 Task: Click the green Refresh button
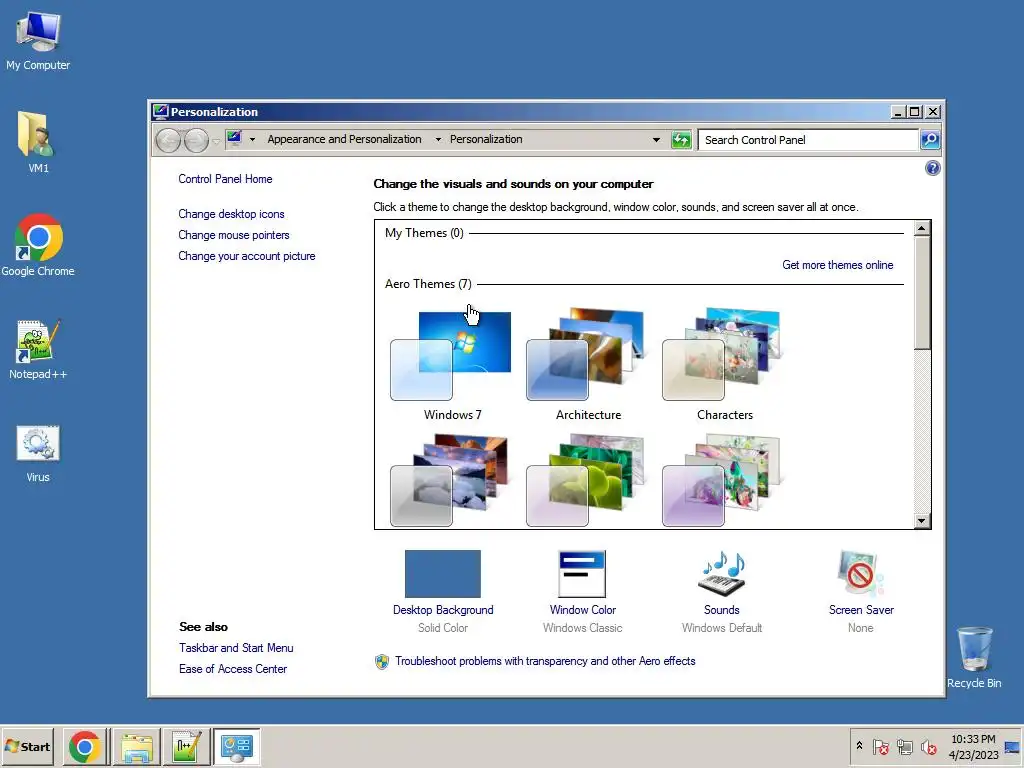681,140
